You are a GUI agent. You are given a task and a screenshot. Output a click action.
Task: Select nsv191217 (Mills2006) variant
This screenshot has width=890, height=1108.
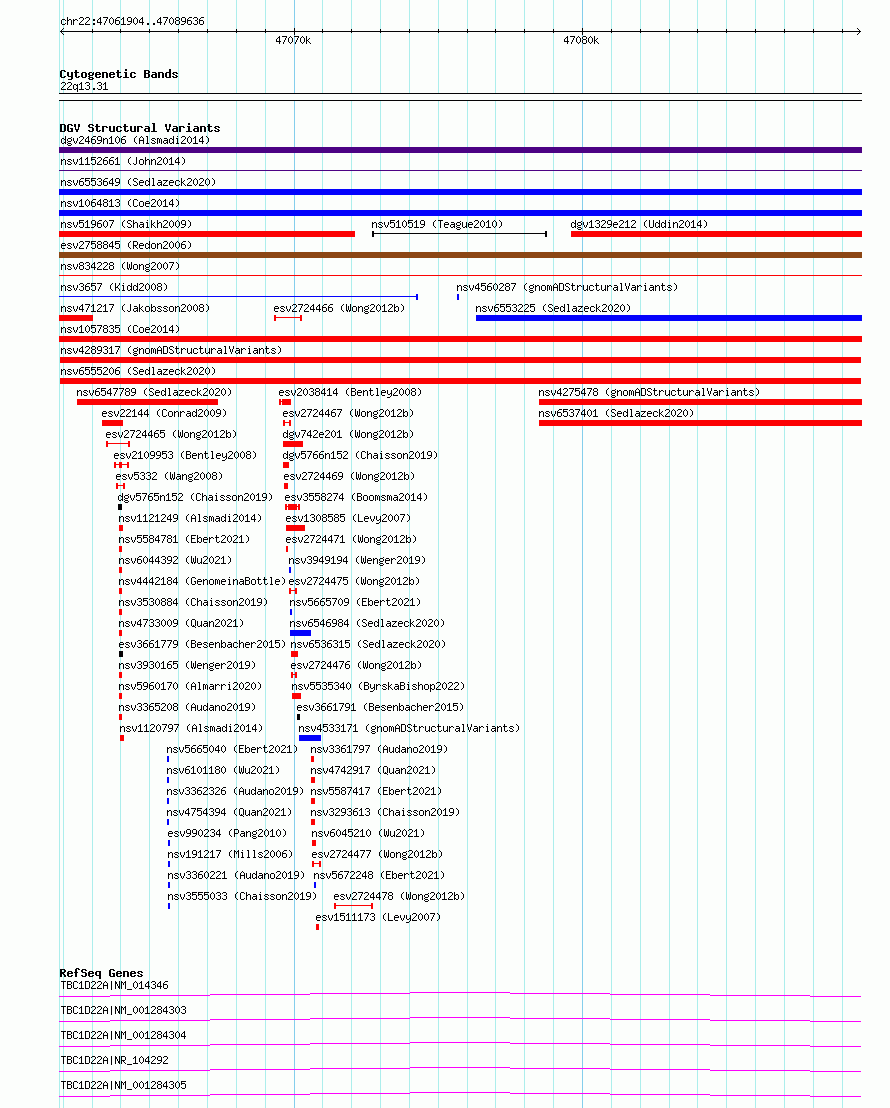(230, 854)
